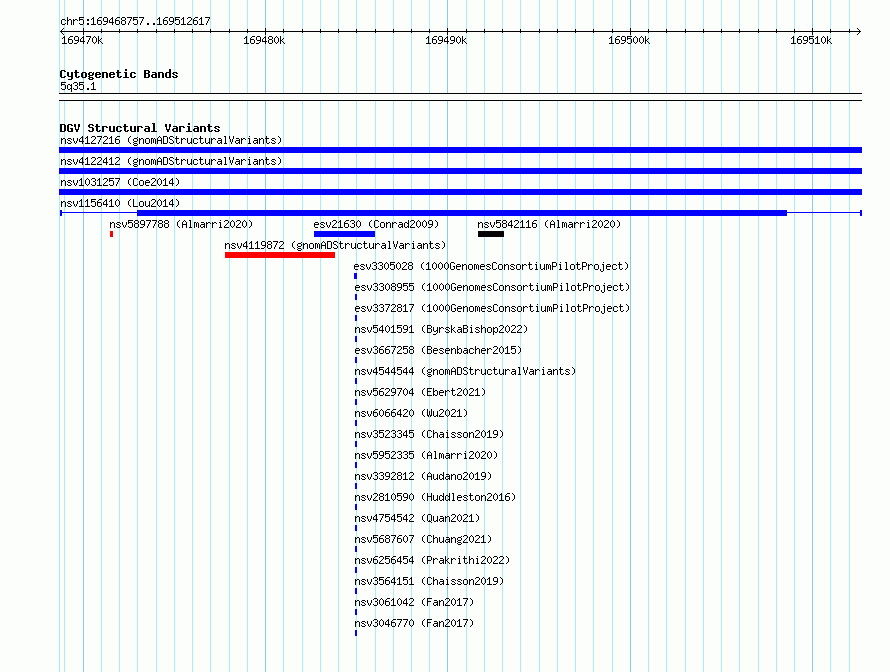Viewport: 890px width, 672px height.
Task: Click nsv3523345 (Chaisson2019)
Action: pyautogui.click(x=429, y=434)
